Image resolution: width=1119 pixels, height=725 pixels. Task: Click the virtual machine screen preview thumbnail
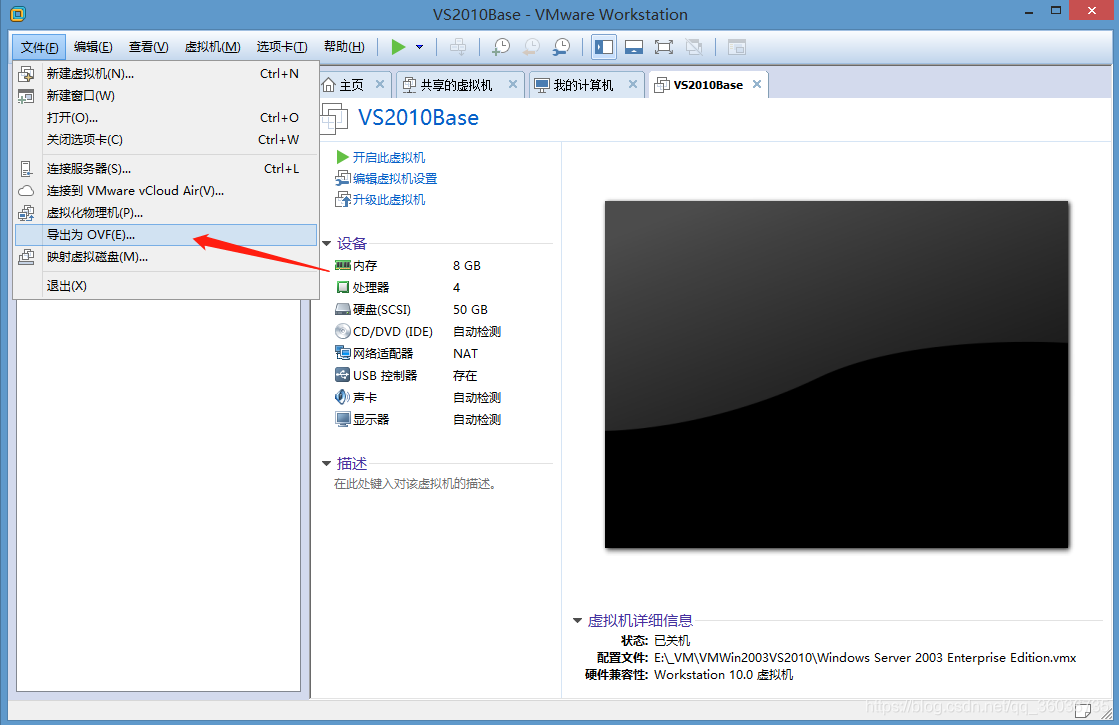836,375
